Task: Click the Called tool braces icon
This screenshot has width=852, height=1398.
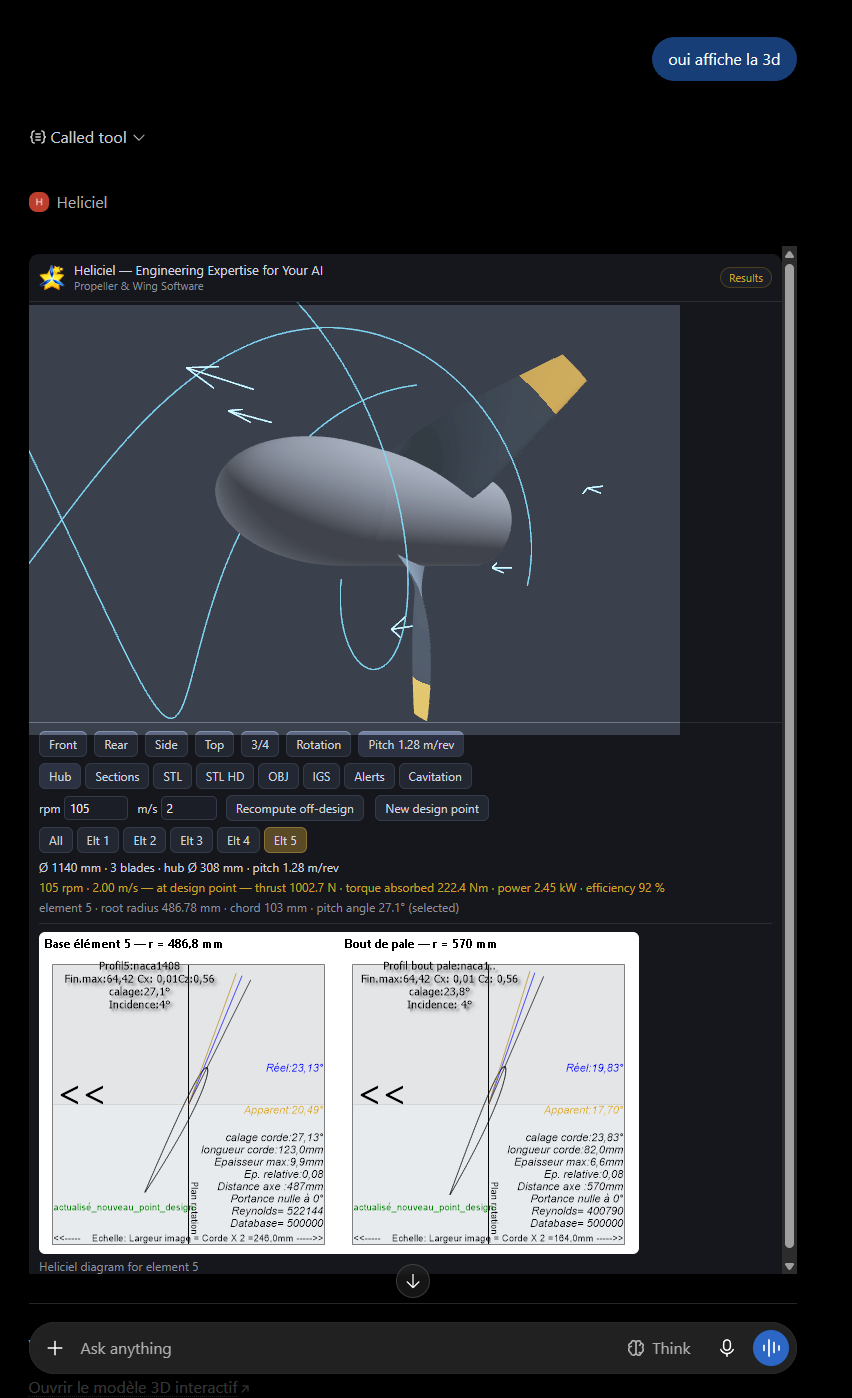Action: [38, 137]
